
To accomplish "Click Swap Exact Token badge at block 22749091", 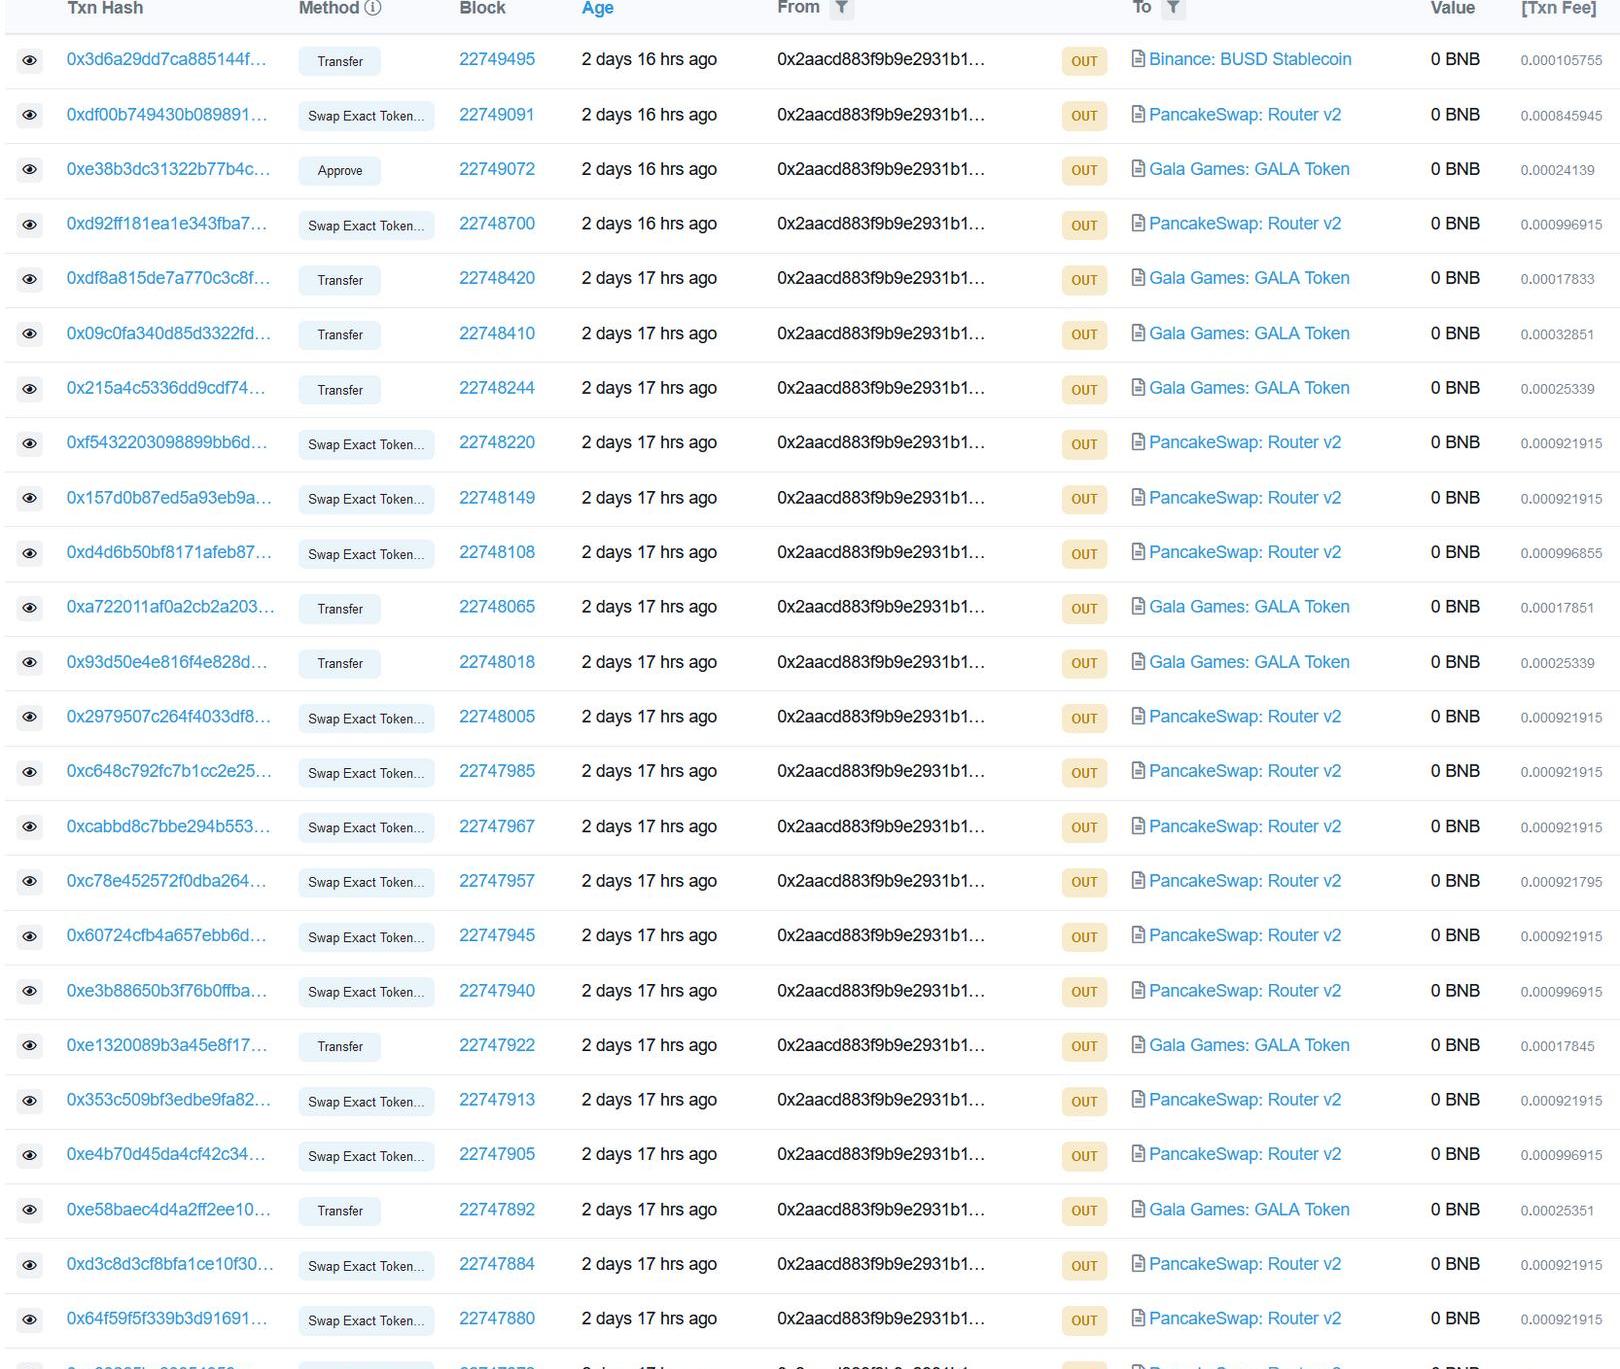I will coord(366,116).
